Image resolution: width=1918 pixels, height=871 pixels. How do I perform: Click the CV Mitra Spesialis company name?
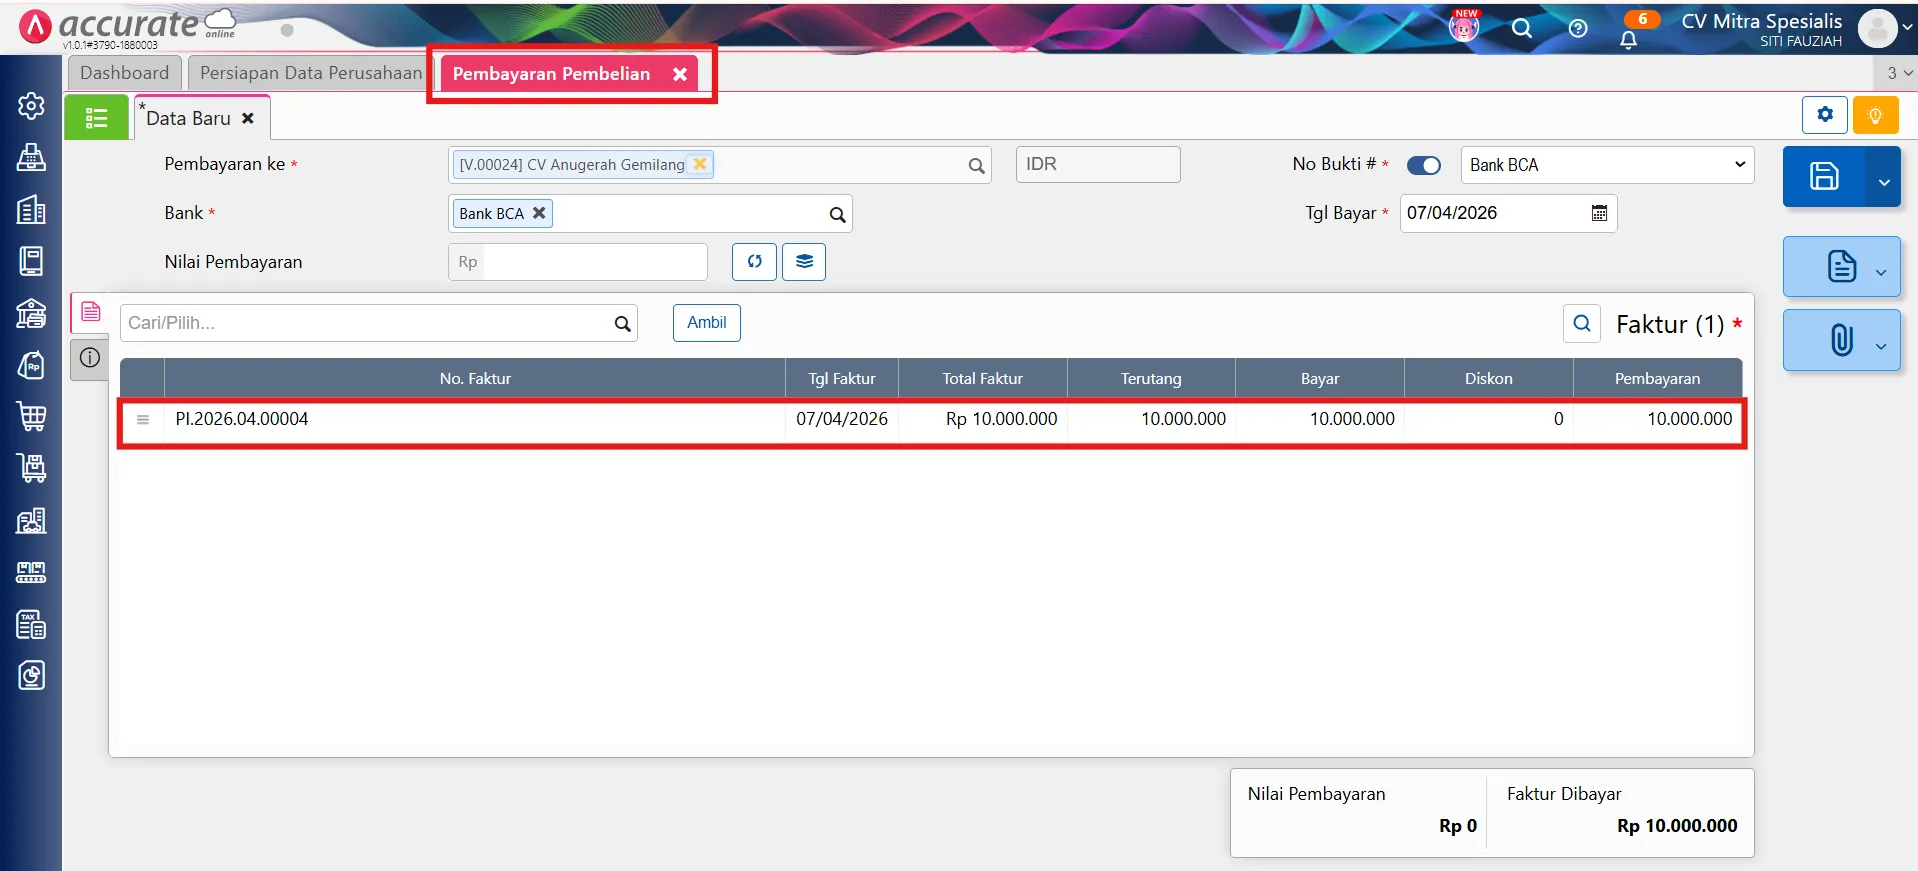pyautogui.click(x=1761, y=21)
